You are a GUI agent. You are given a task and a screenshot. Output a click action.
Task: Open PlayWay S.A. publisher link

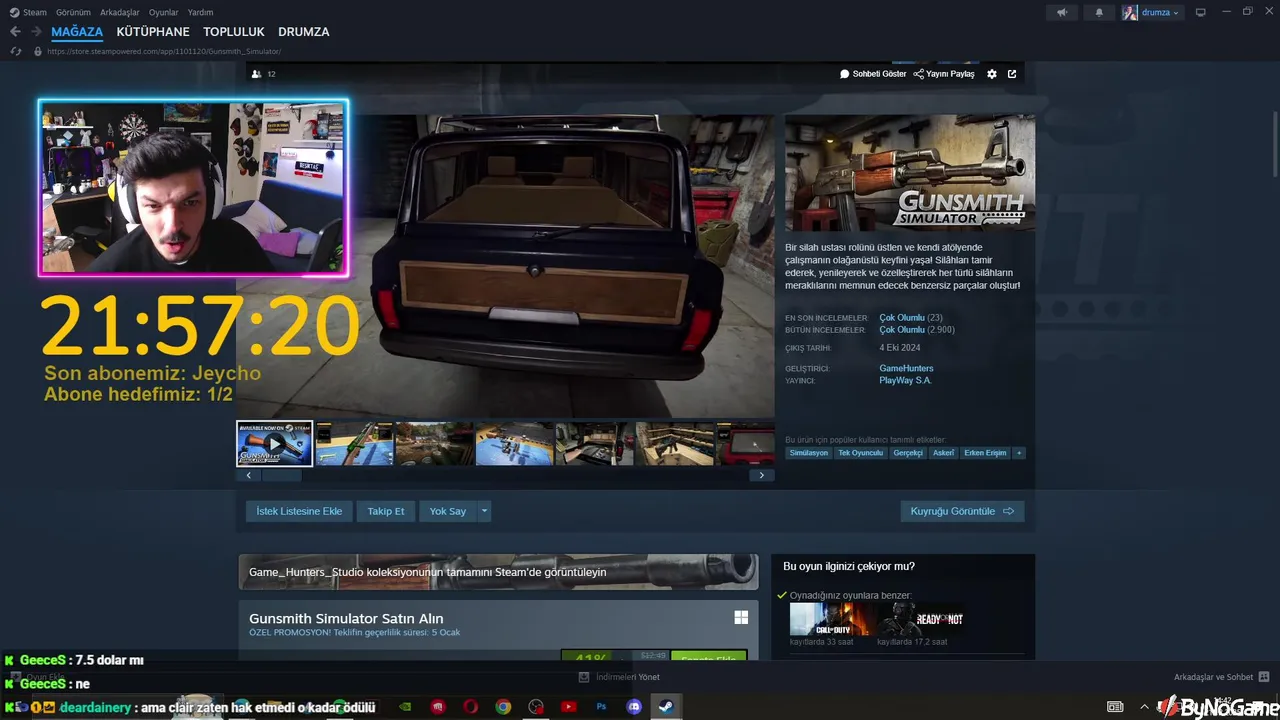pyautogui.click(x=905, y=380)
